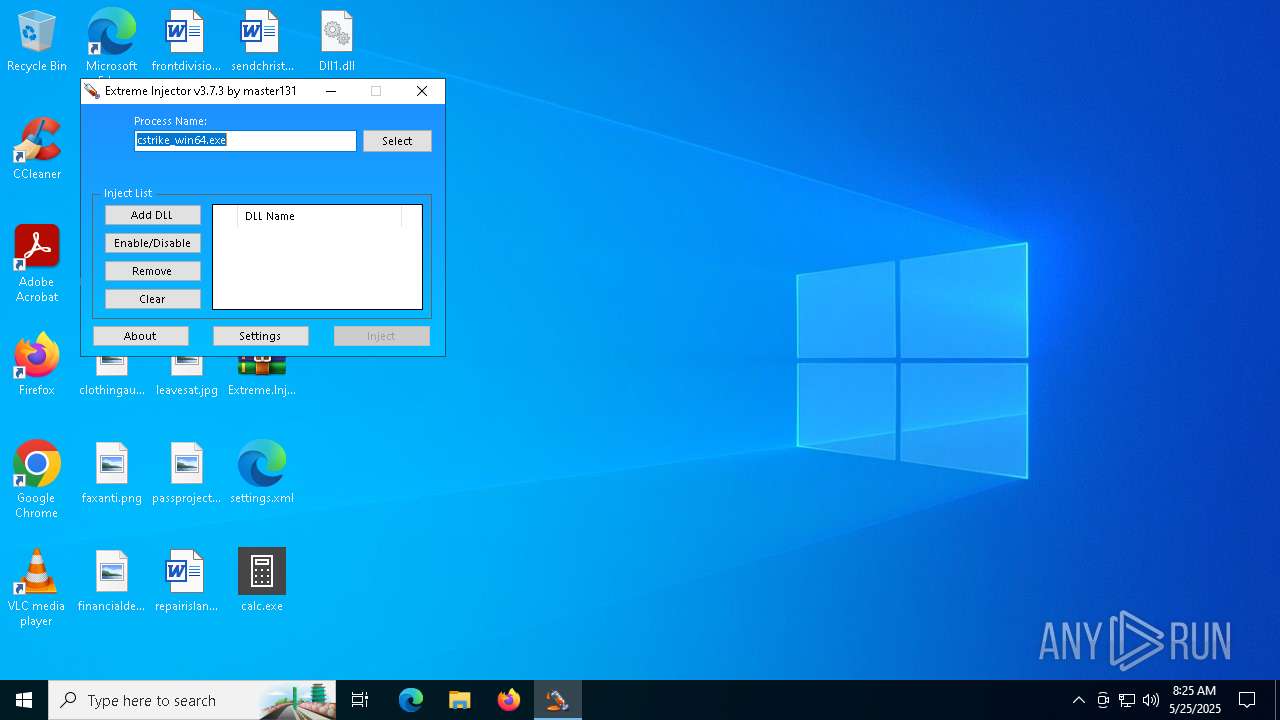1280x720 pixels.
Task: Launch Edge from the taskbar
Action: pos(411,700)
